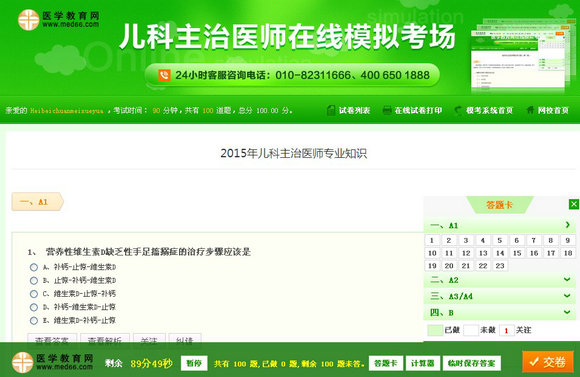Click 临时保存答案 to save answers
Viewport: 580px width, 377px height.
471,363
